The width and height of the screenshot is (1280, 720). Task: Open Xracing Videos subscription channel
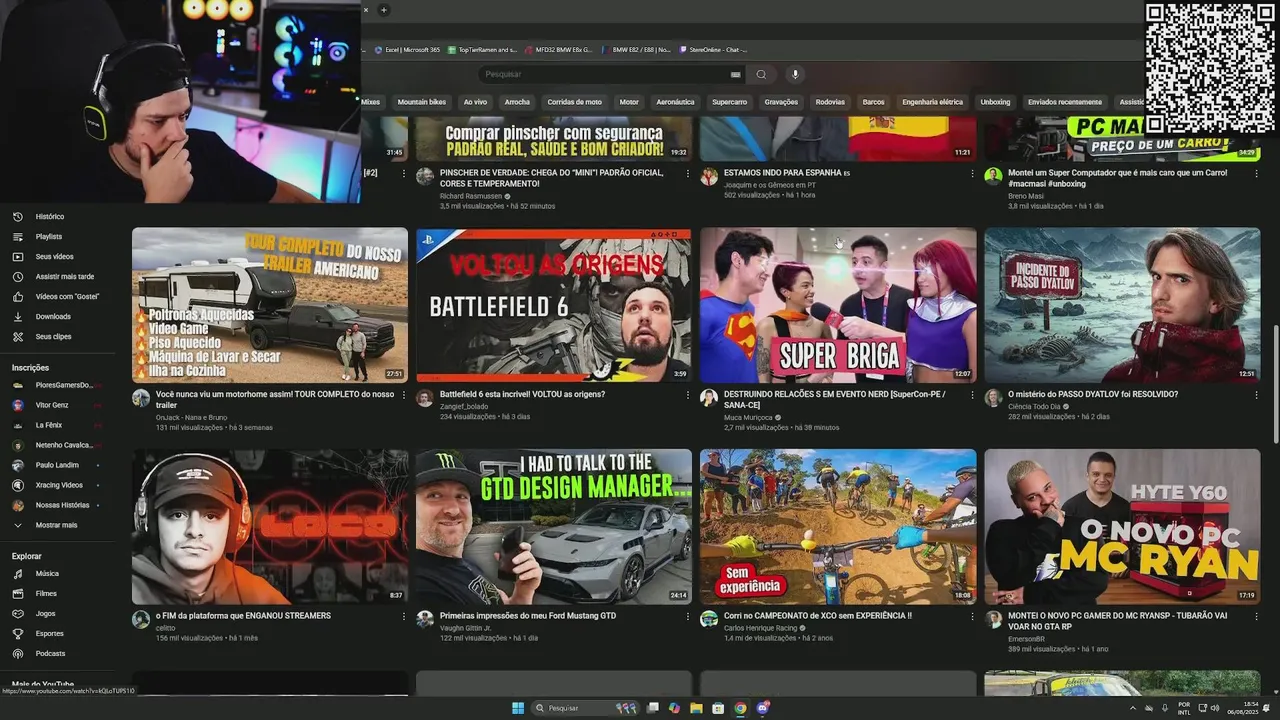(x=58, y=485)
